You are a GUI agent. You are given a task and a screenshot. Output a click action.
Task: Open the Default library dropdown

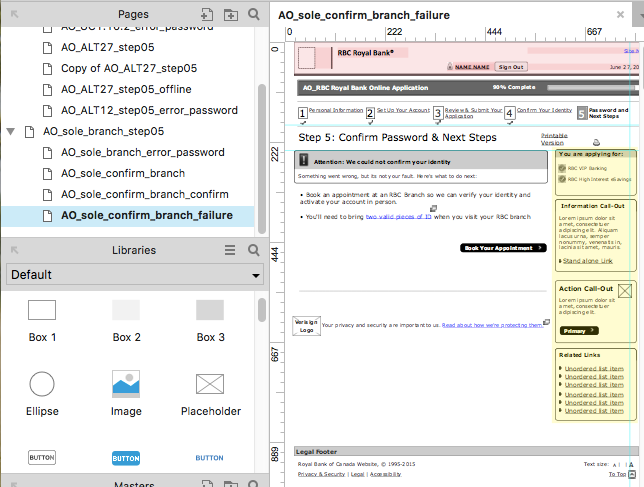point(135,274)
